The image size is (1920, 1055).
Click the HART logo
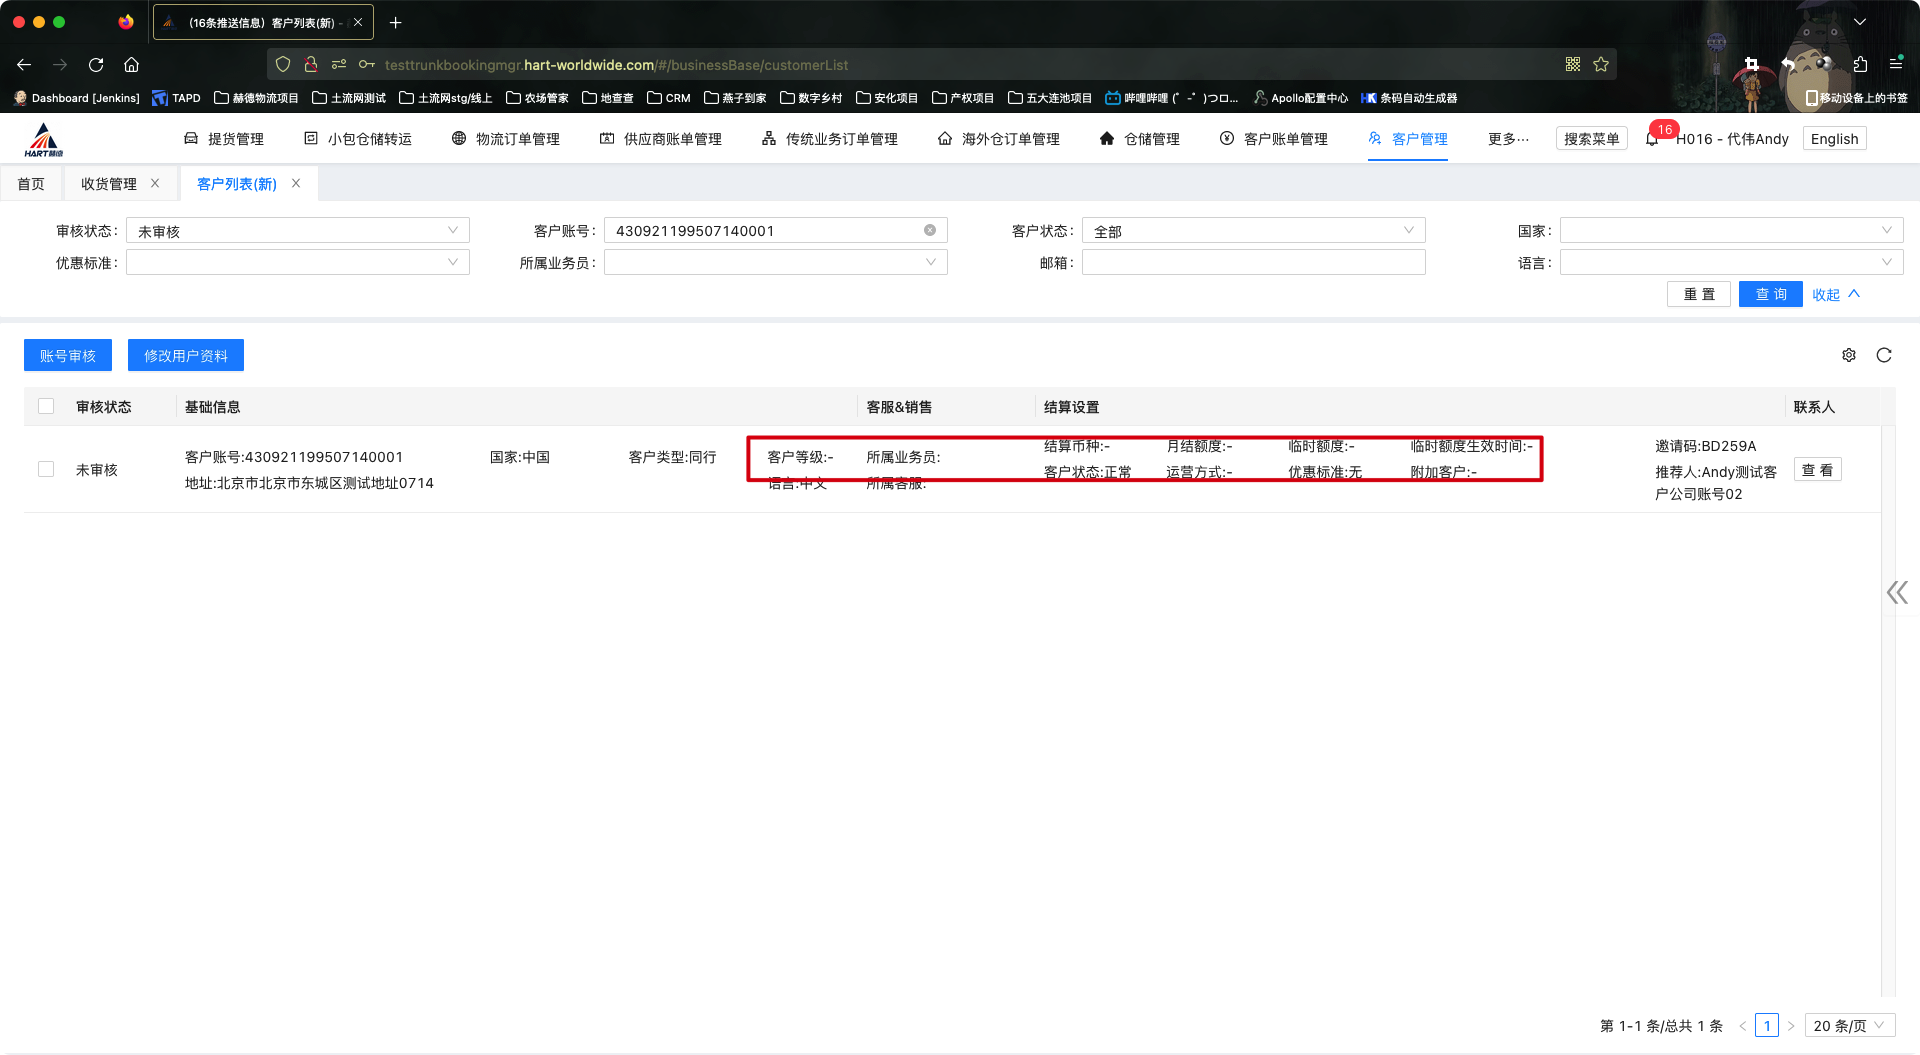(44, 140)
